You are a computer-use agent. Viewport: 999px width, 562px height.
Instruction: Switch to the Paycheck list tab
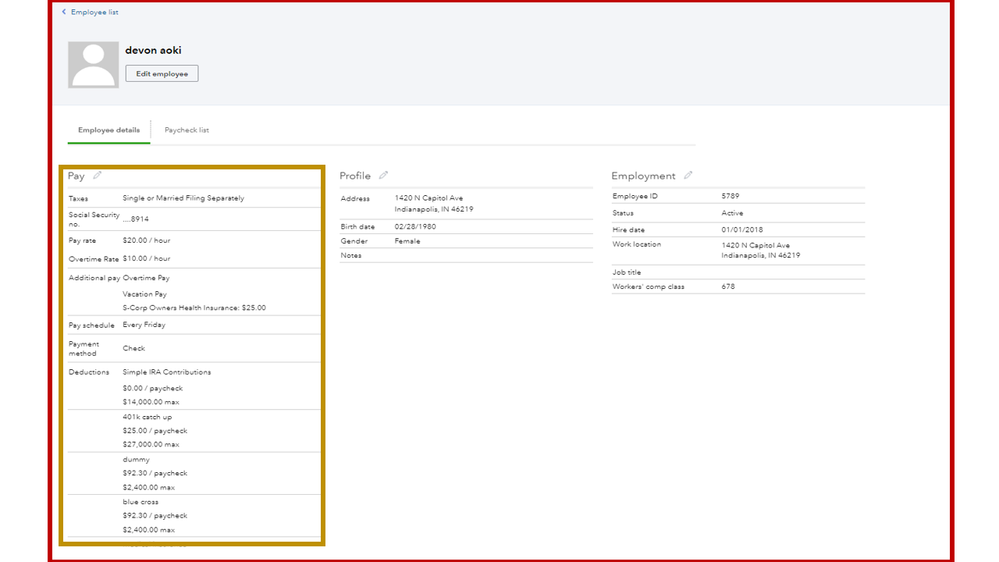coord(187,130)
